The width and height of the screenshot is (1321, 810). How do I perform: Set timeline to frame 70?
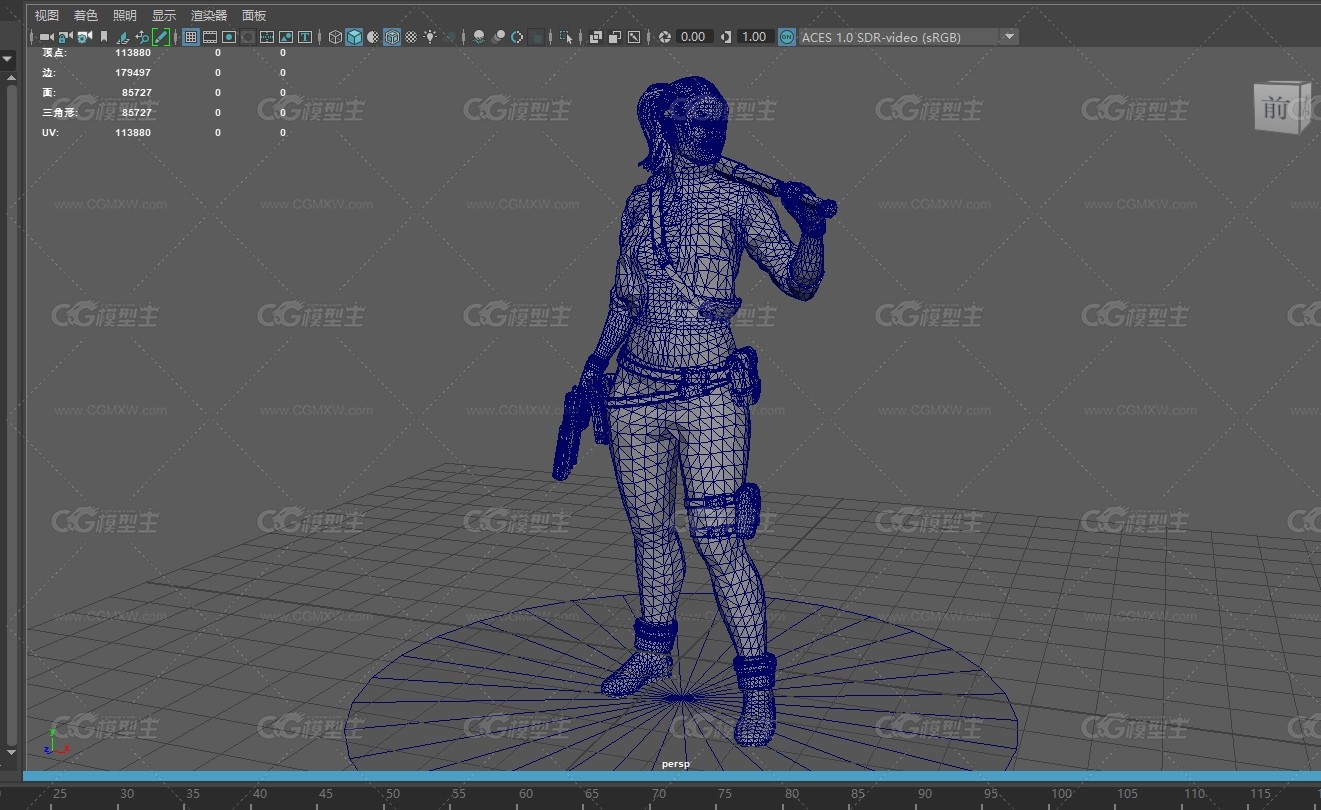tap(659, 794)
